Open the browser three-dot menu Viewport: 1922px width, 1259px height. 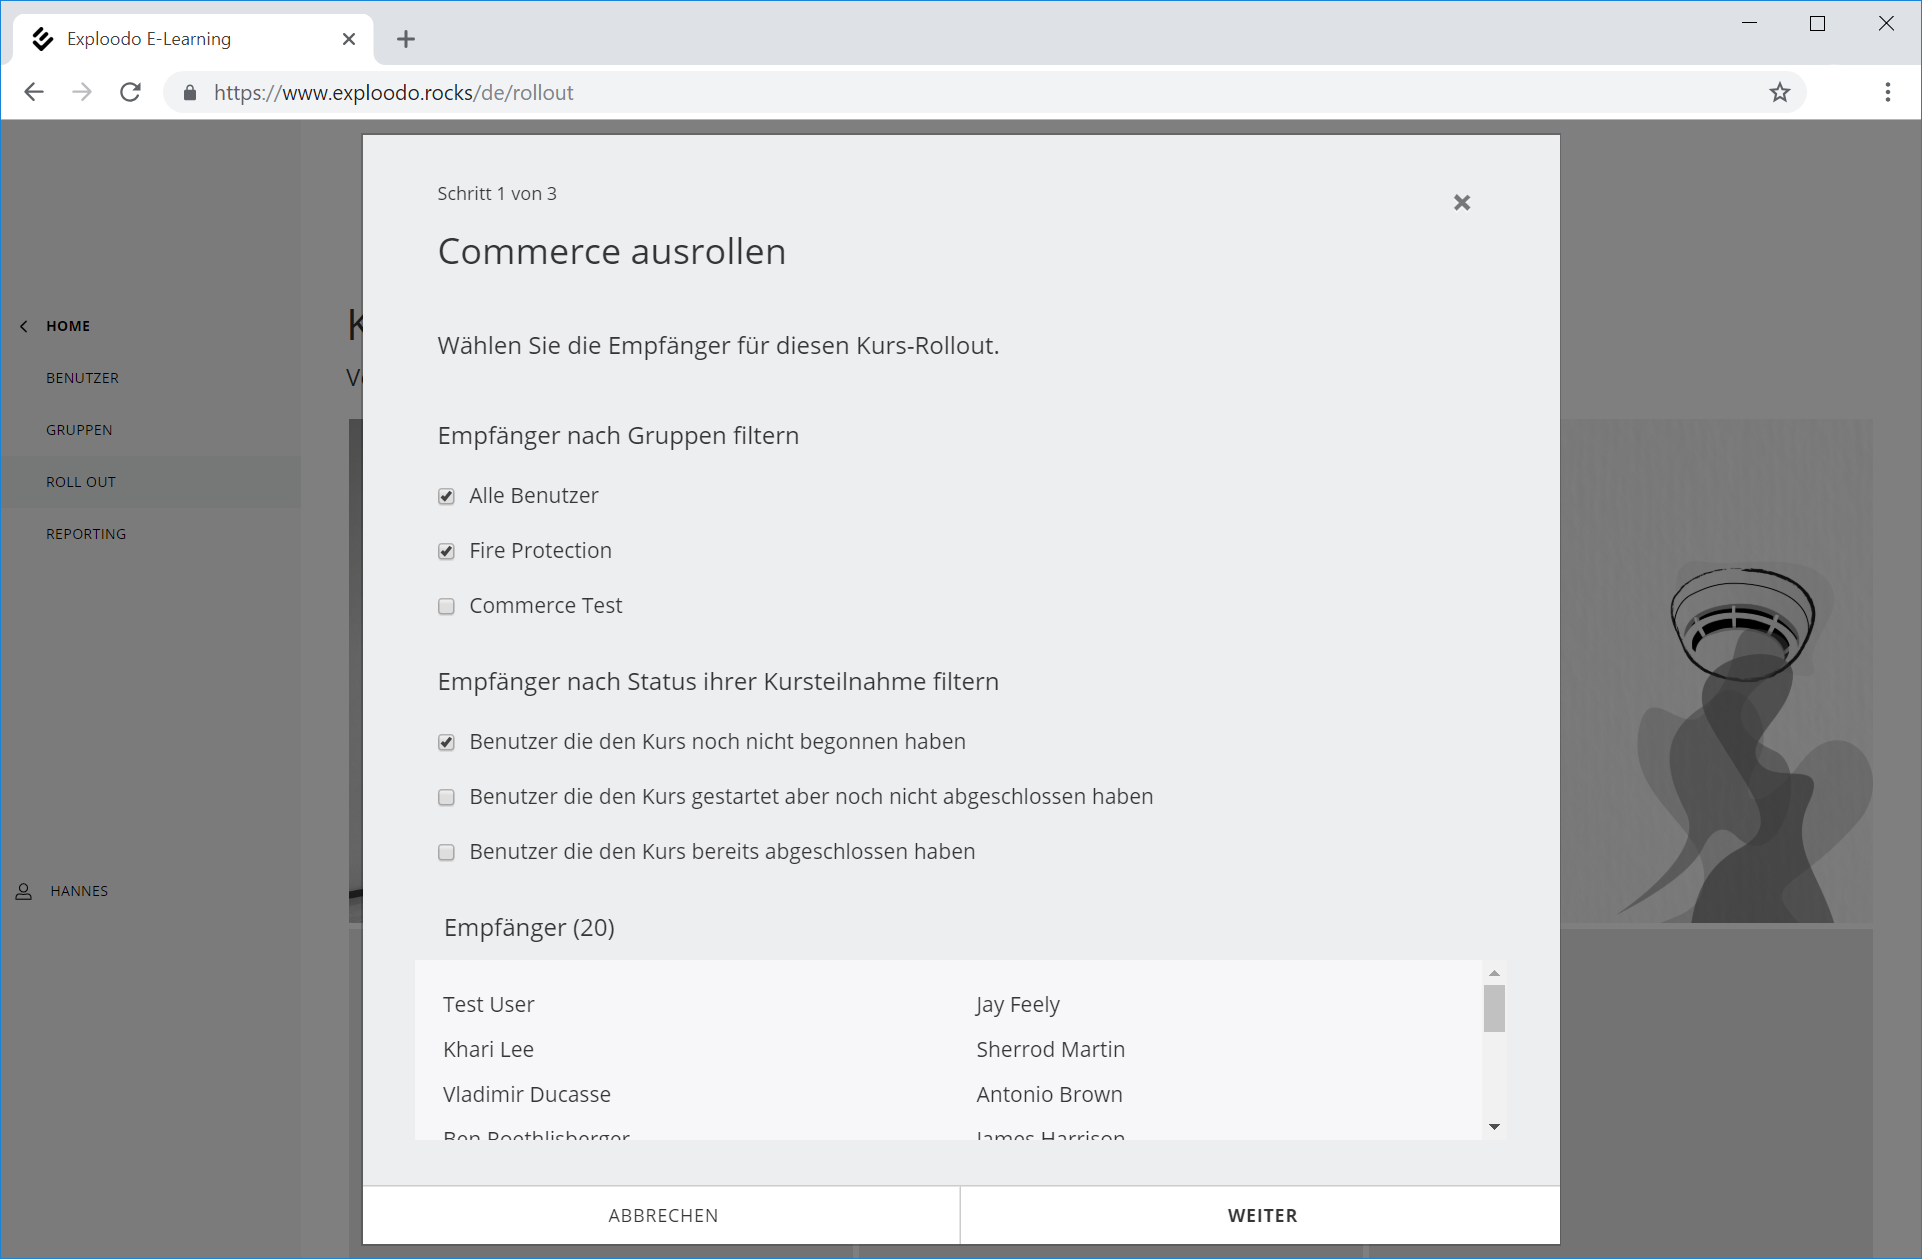coord(1887,92)
